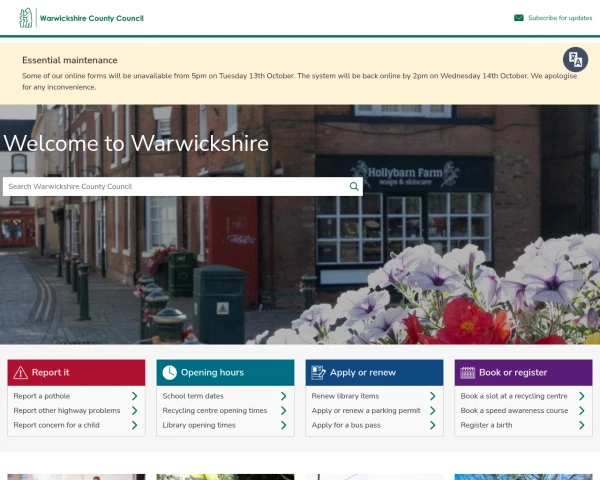Open Renew library items link
600x480 pixels.
(345, 396)
